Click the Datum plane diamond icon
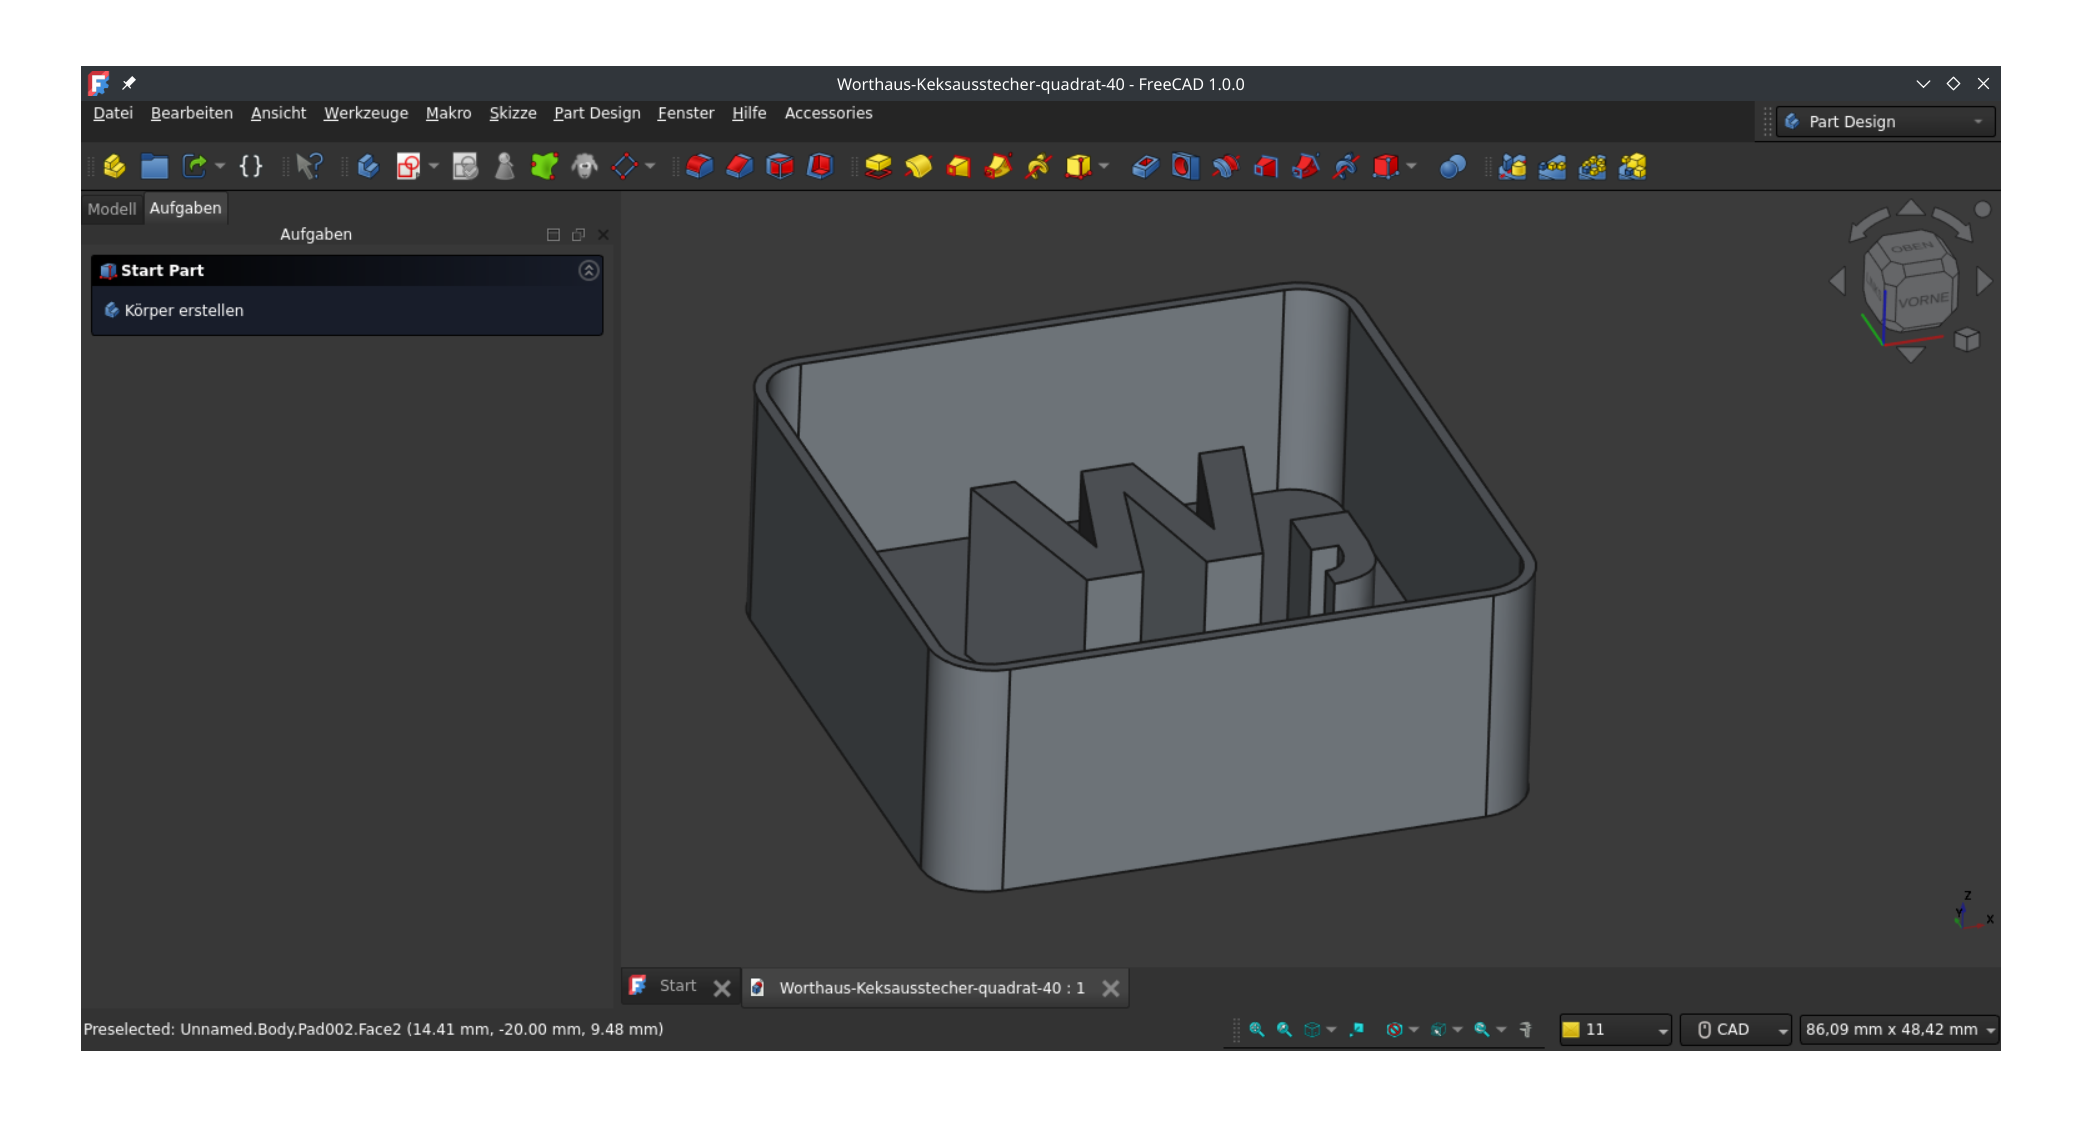Viewport: 2082px width, 1147px height. [624, 166]
